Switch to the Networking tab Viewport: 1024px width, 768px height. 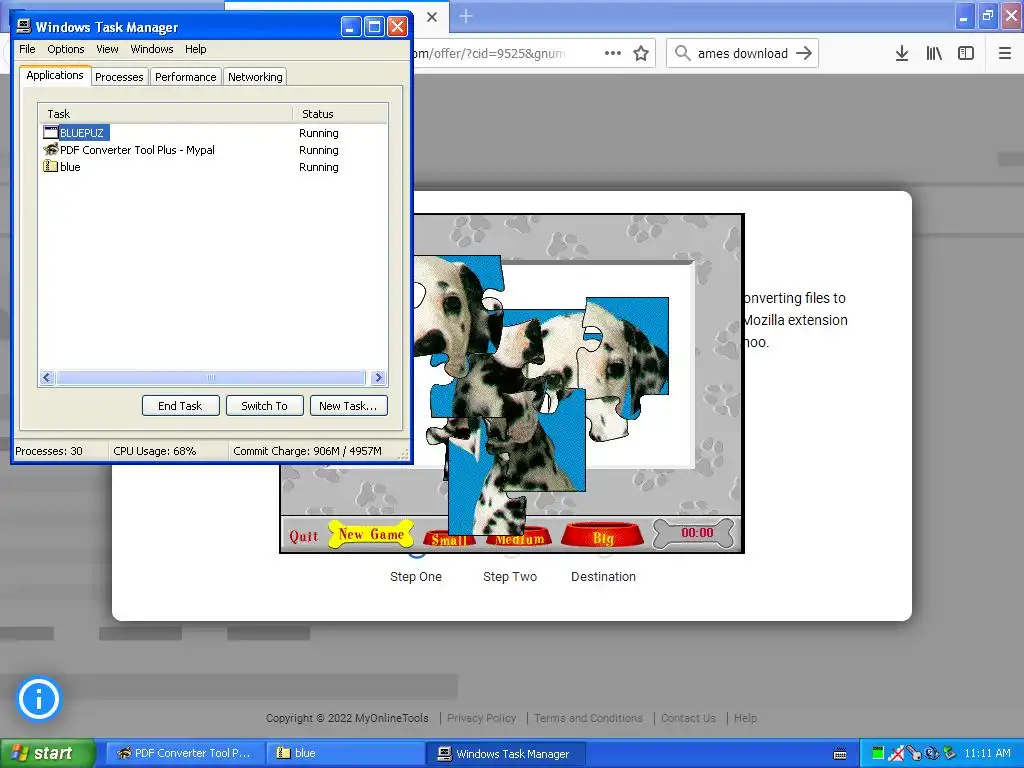255,76
